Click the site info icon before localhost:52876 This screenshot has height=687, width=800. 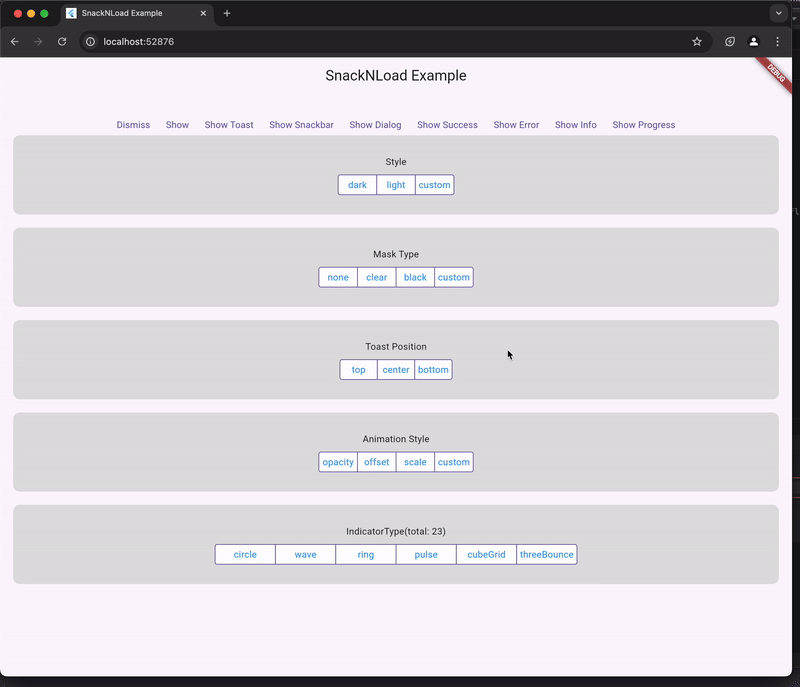pyautogui.click(x=90, y=42)
